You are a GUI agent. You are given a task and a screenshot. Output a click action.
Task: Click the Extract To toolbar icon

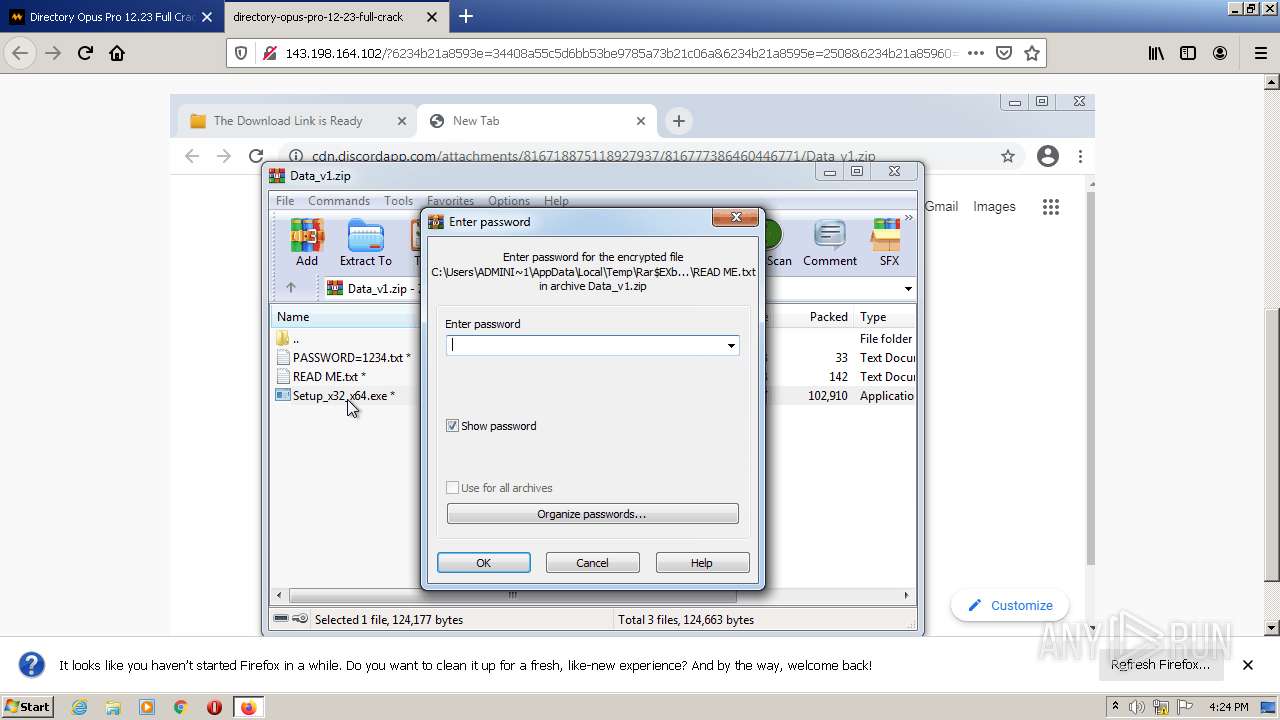tap(366, 244)
